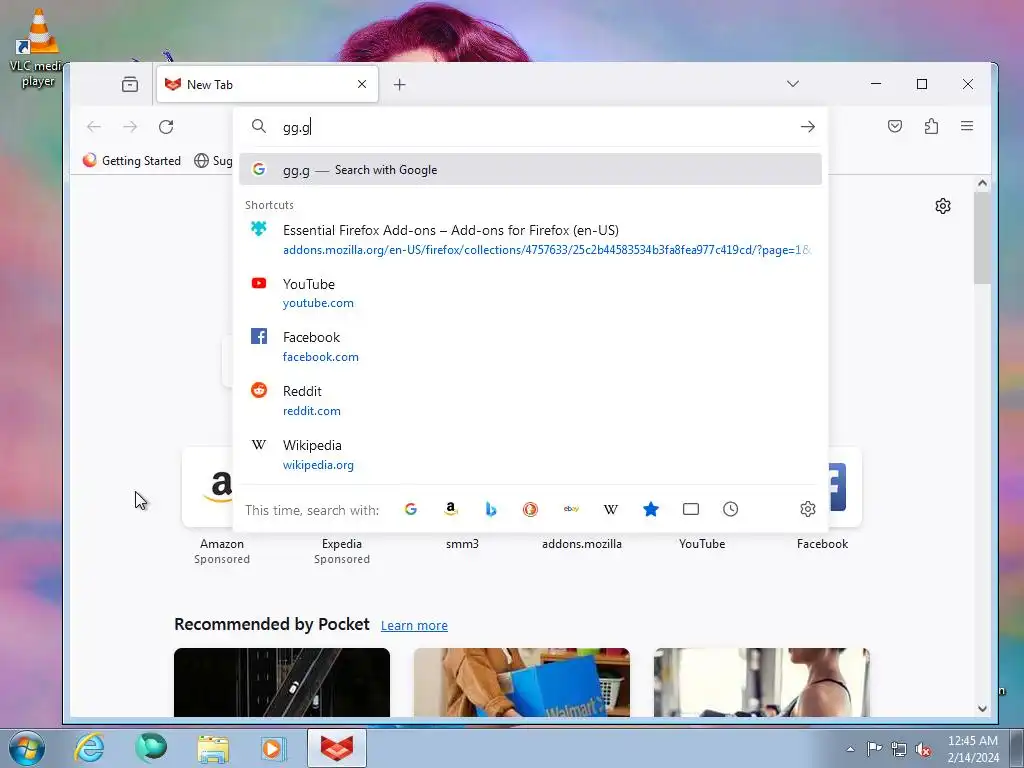Viewport: 1024px width, 768px height.
Task: Search with Google one-off engine icon
Action: (x=411, y=509)
